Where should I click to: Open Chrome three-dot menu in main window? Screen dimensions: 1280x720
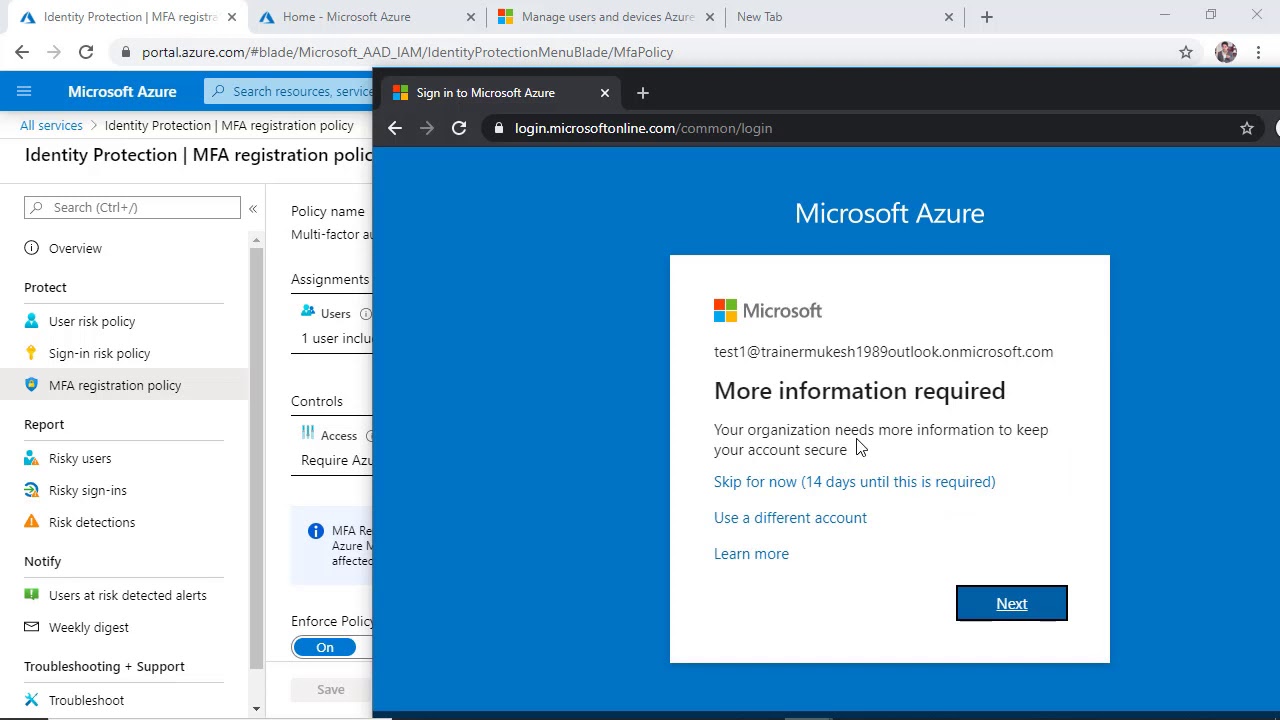[x=1259, y=52]
